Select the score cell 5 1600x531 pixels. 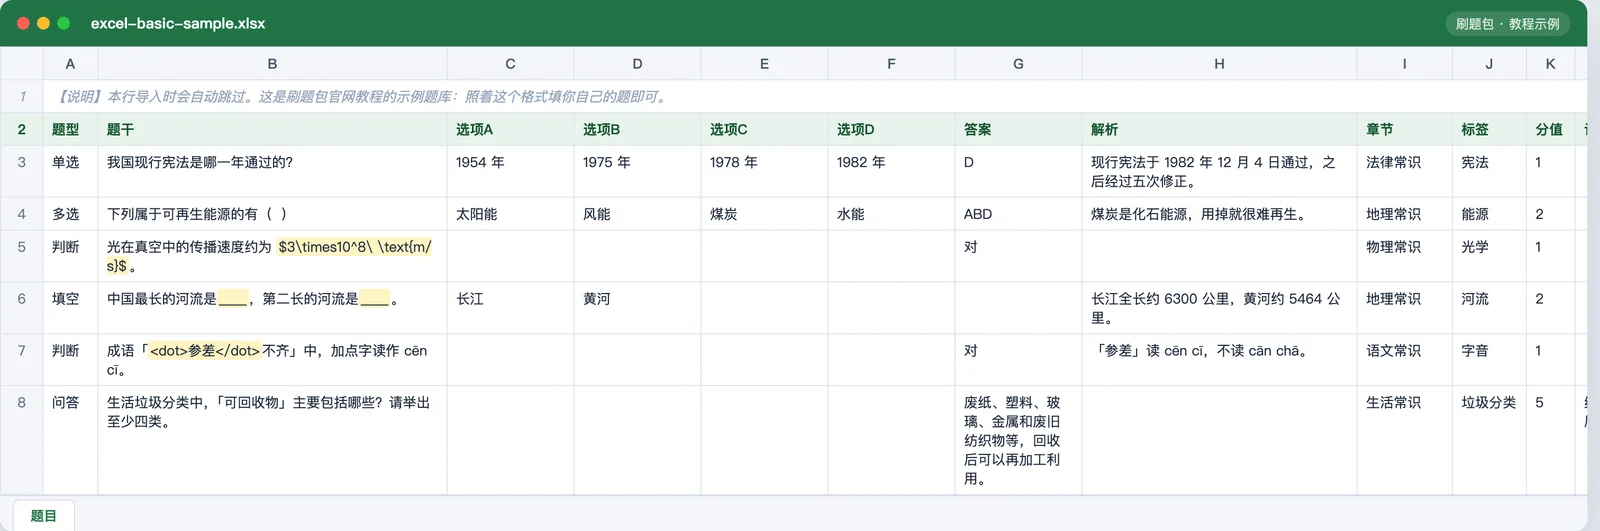pos(1550,440)
